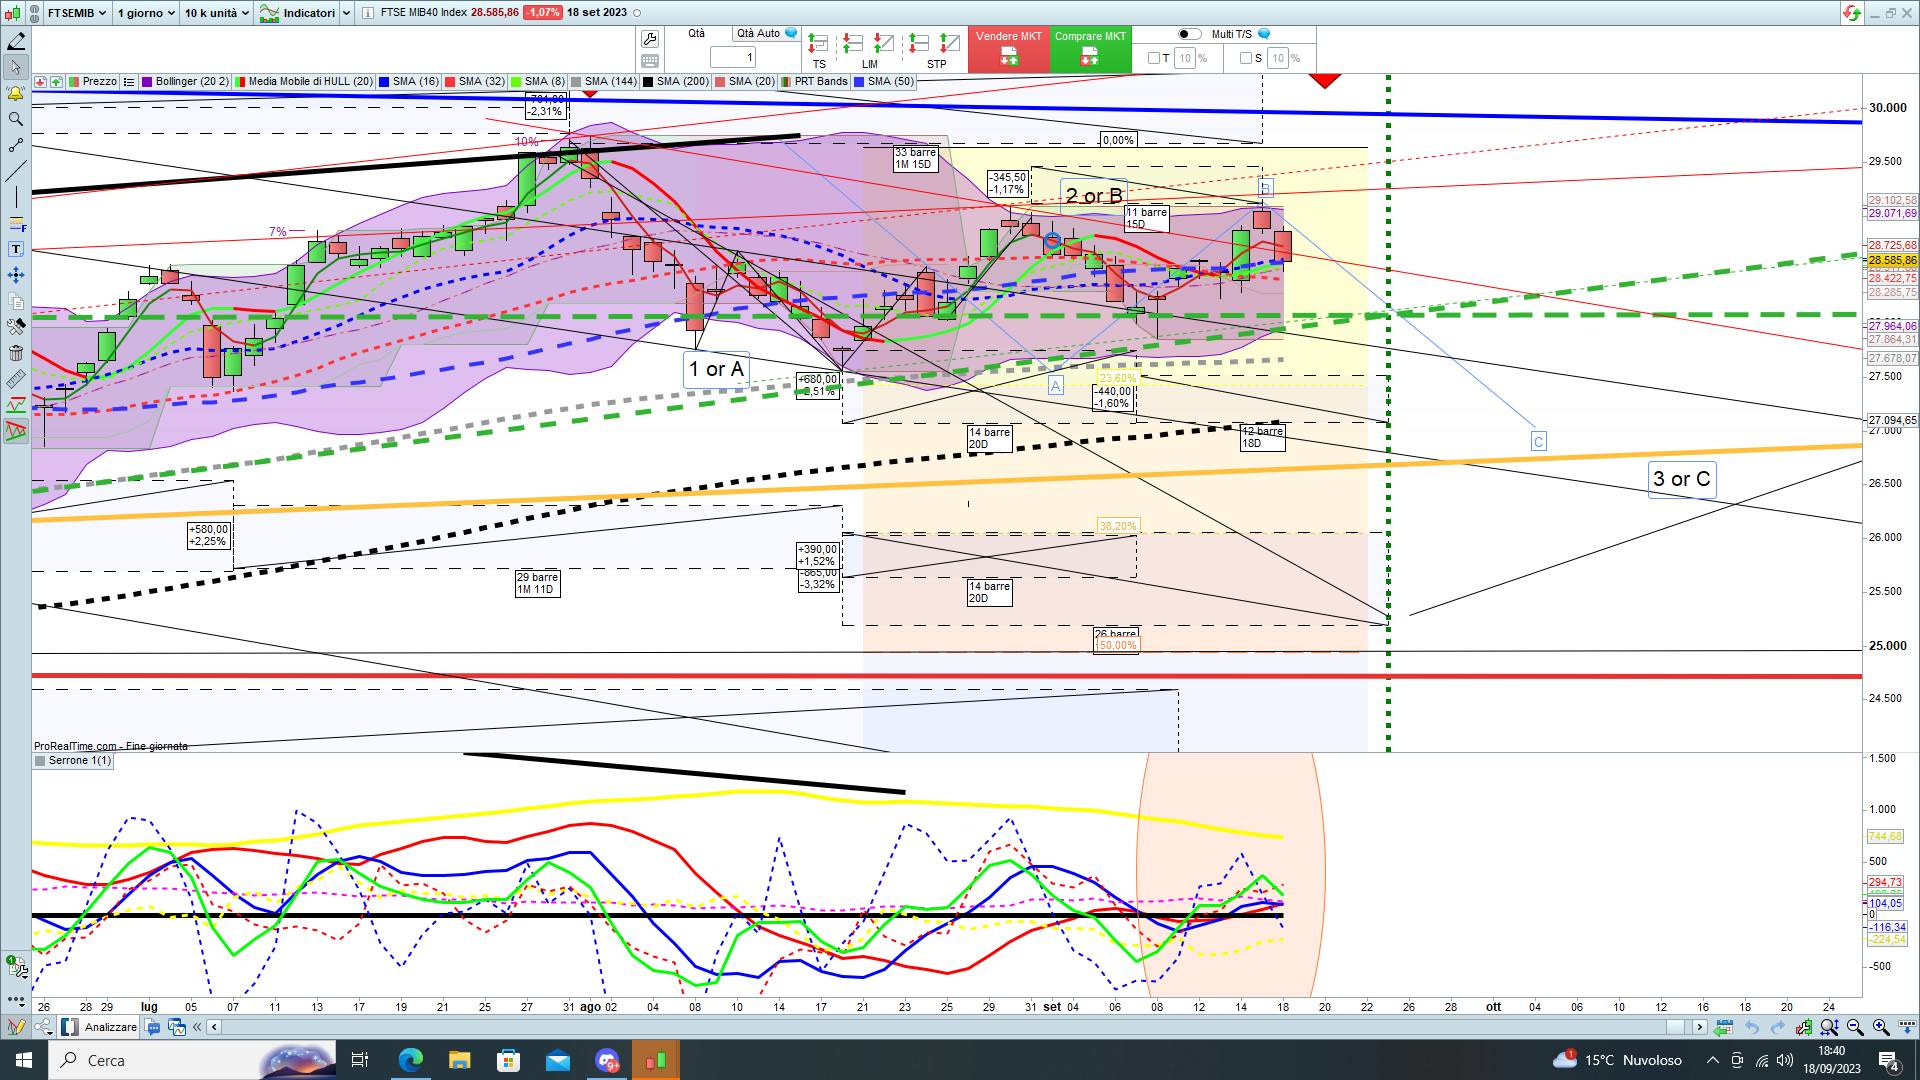Click the Indicatori button
Image resolution: width=1920 pixels, height=1080 pixels.
(299, 13)
